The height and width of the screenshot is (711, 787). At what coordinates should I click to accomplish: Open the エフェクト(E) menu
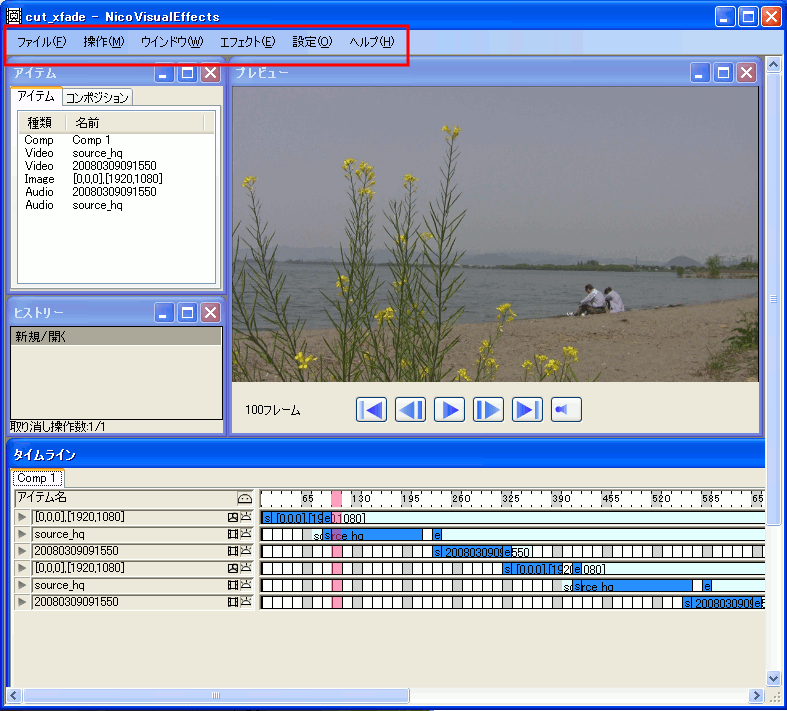tap(248, 42)
